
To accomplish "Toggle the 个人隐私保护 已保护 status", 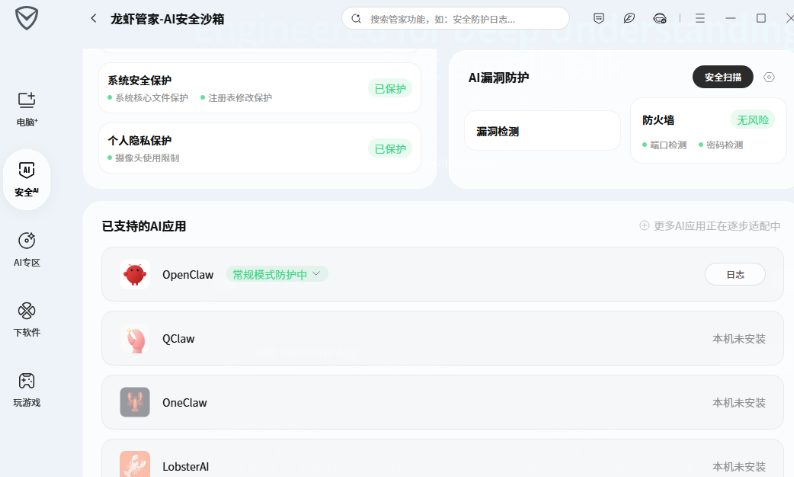I will (x=390, y=148).
